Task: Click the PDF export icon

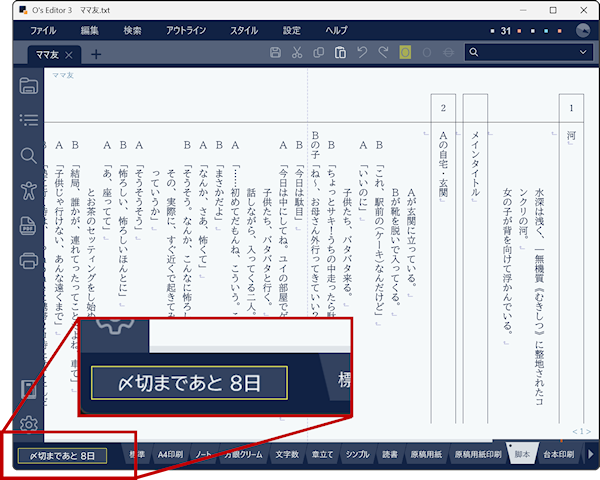Action: [x=29, y=226]
